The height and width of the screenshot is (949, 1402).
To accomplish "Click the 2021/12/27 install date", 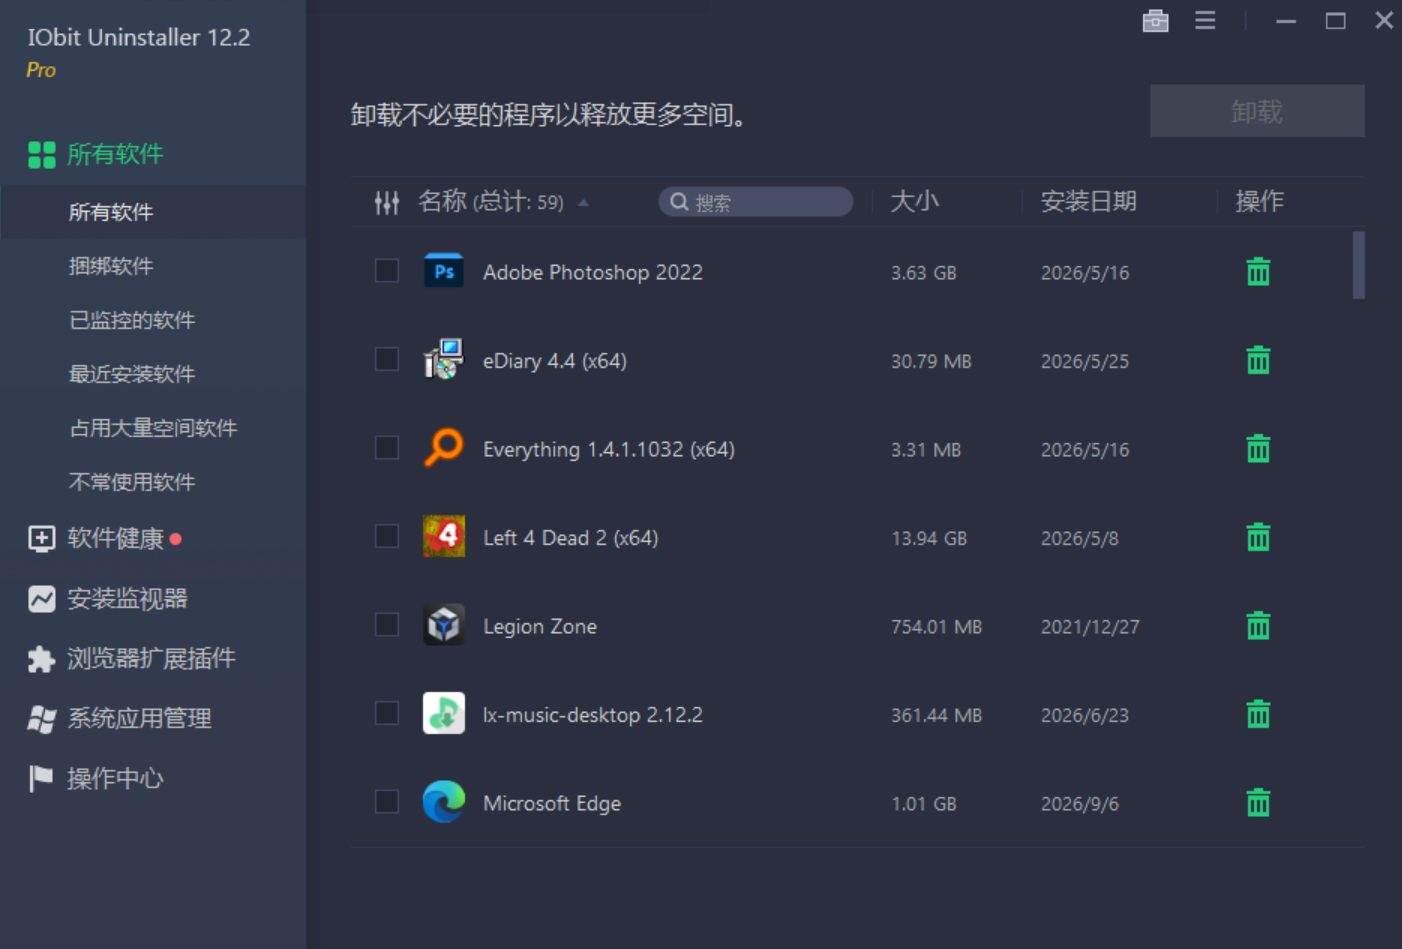I will pos(1090,627).
